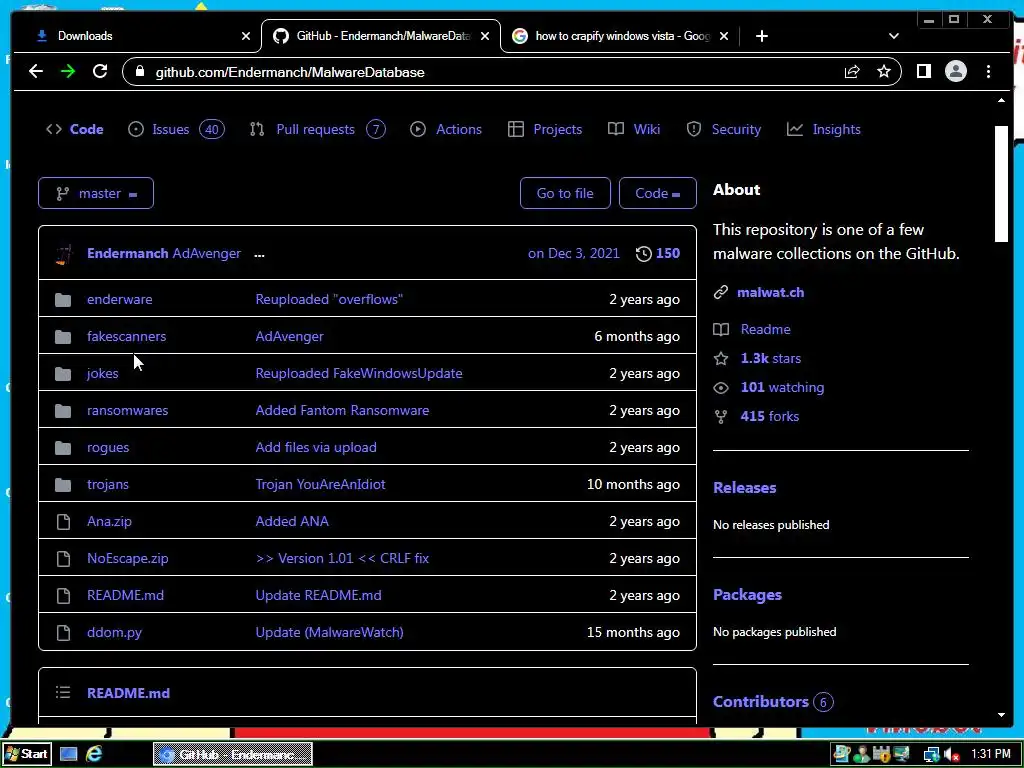Open the README.md file entry
Image resolution: width=1024 pixels, height=768 pixels.
(x=125, y=596)
